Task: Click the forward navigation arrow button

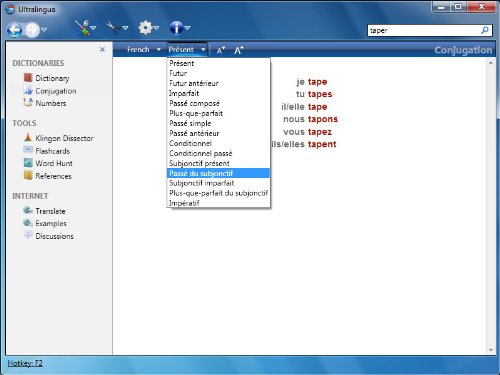Action: click(x=32, y=30)
